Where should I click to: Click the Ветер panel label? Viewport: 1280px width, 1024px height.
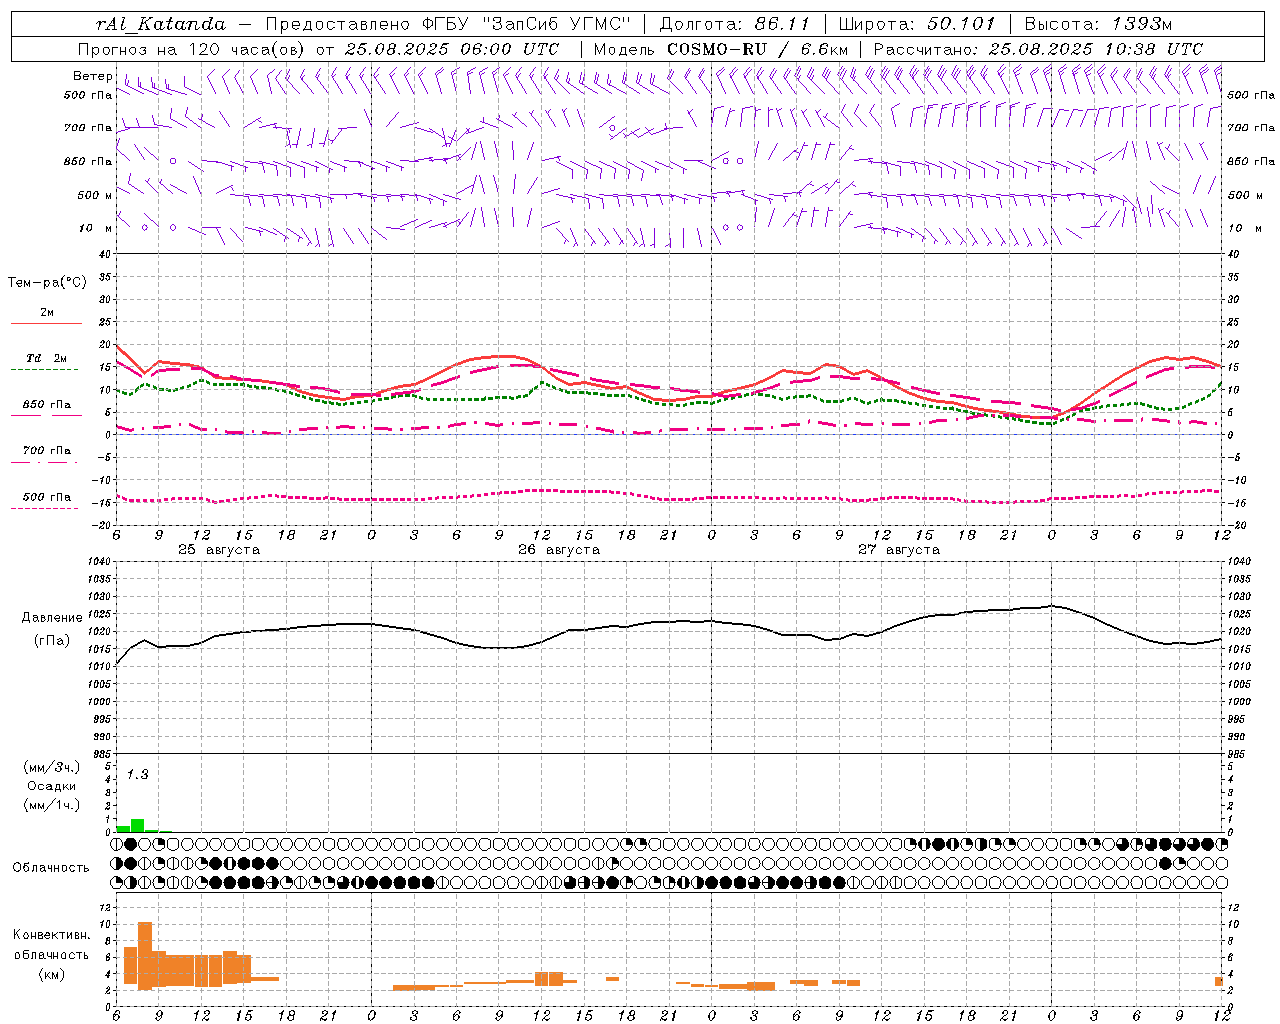(92, 76)
